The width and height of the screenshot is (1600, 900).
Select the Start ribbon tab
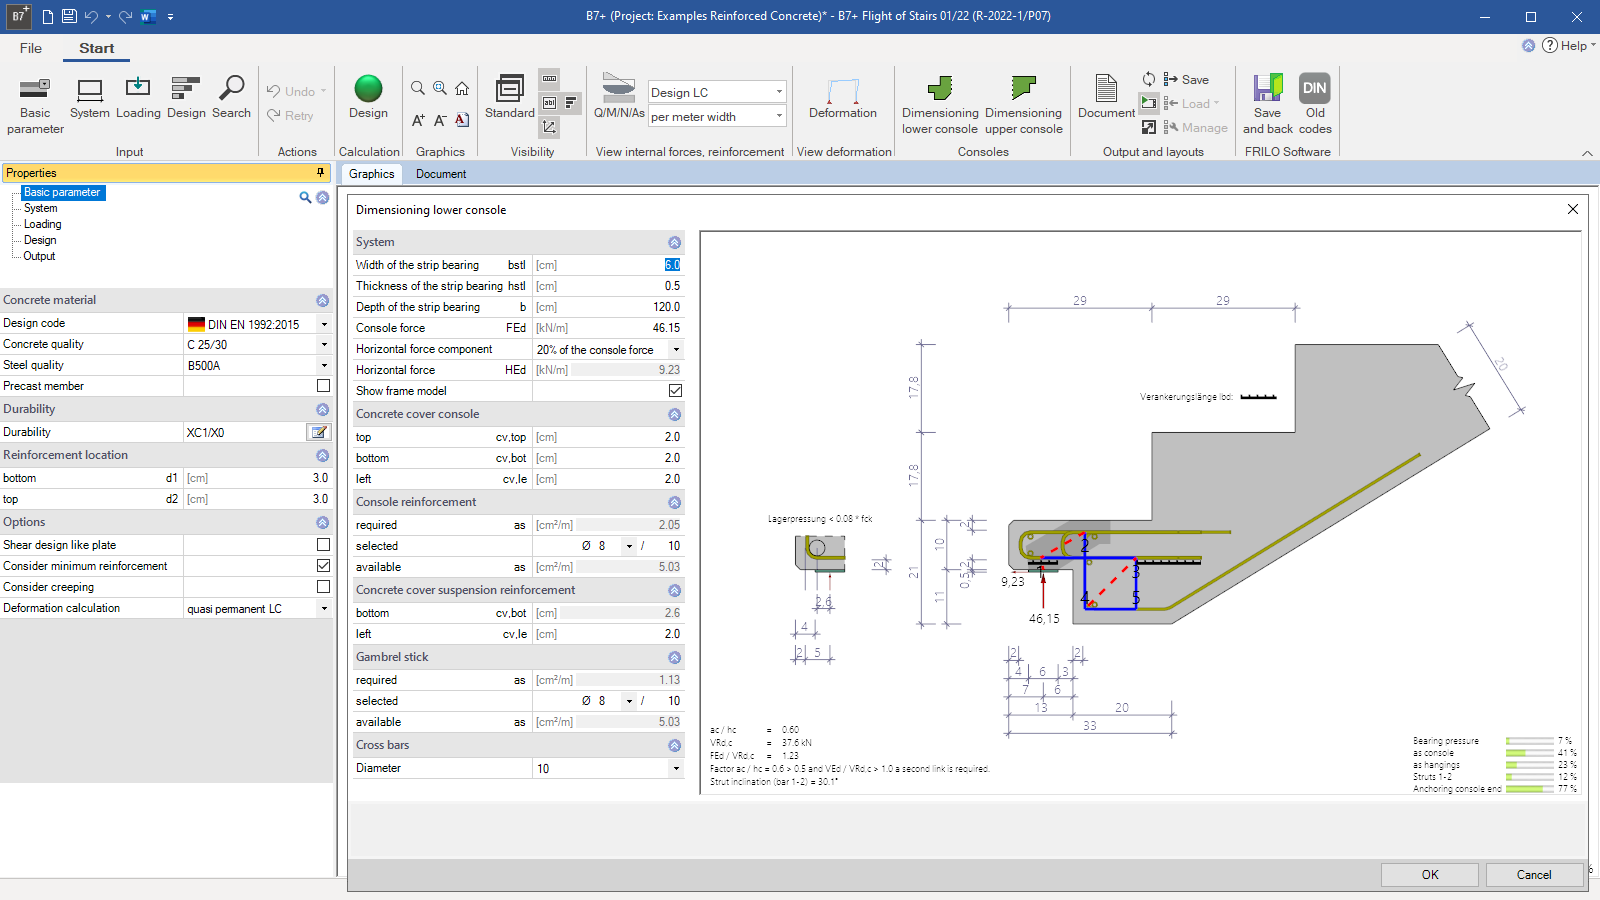click(97, 48)
